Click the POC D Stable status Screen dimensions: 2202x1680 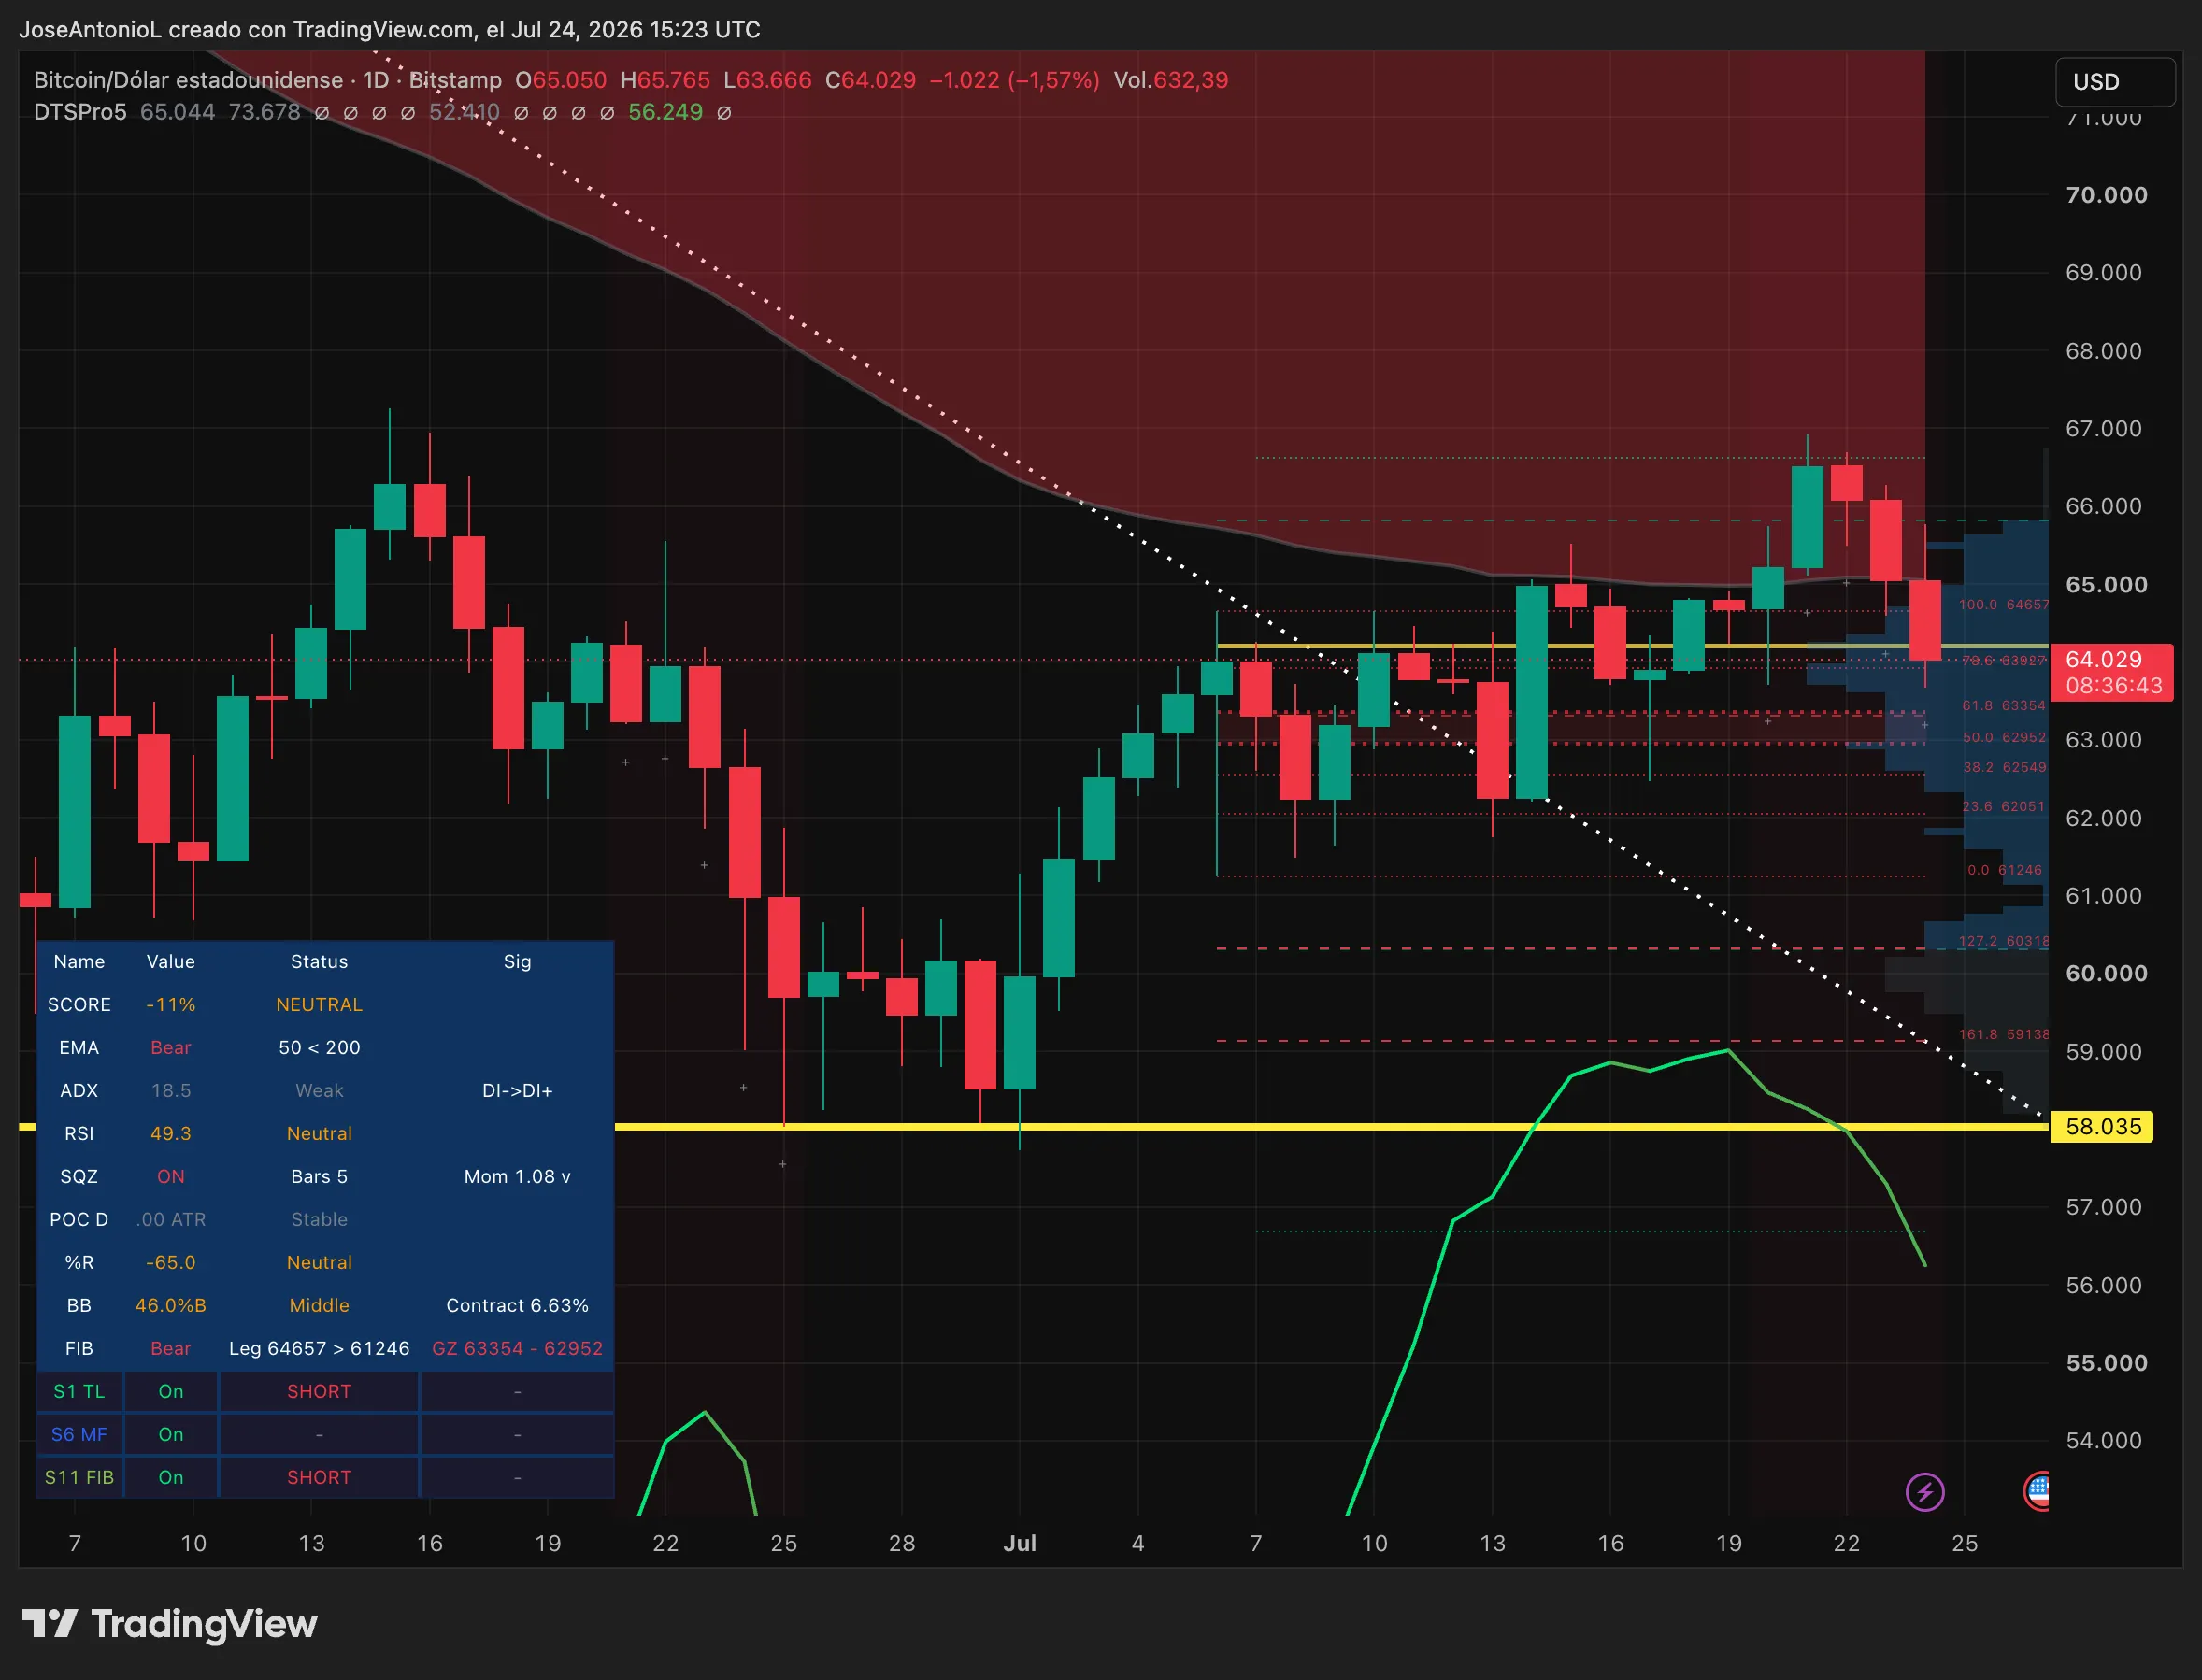319,1220
